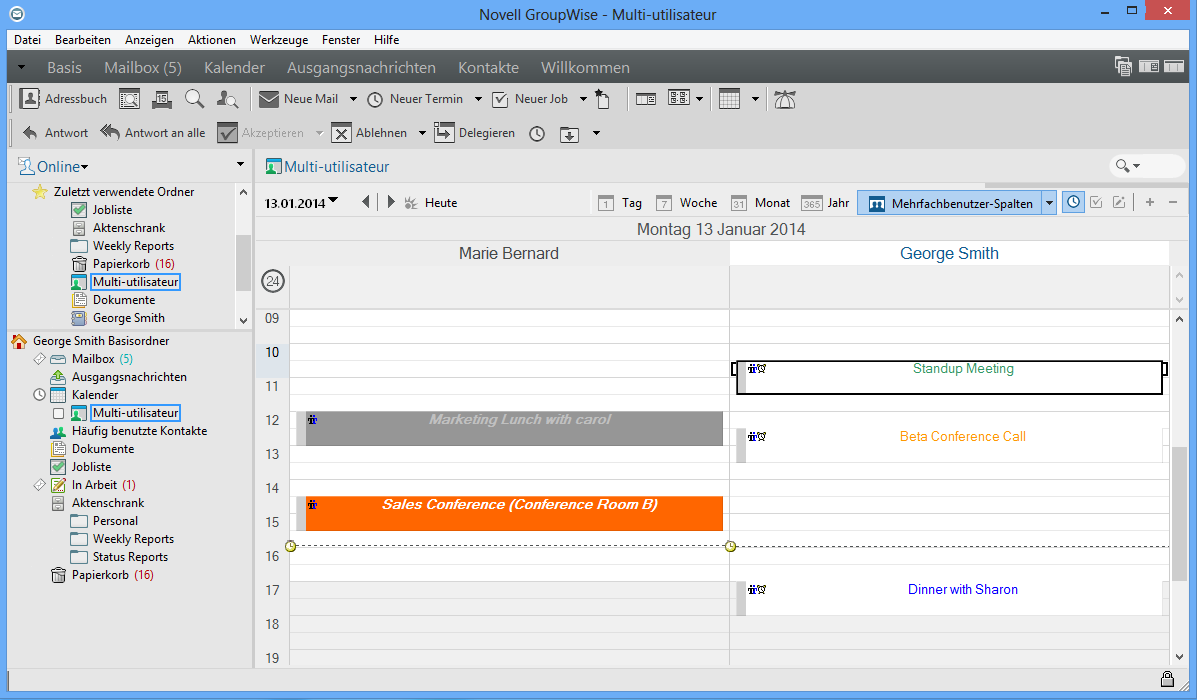Open the In Arbeit (1) folder

coord(93,485)
